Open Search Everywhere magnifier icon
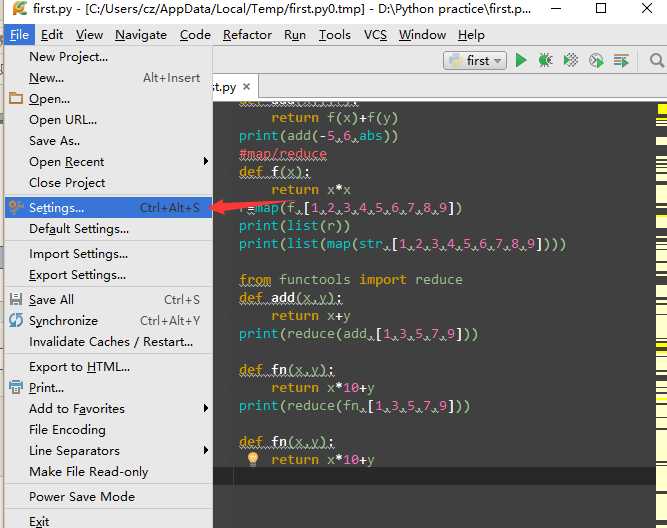The width and height of the screenshot is (667, 528). point(657,60)
